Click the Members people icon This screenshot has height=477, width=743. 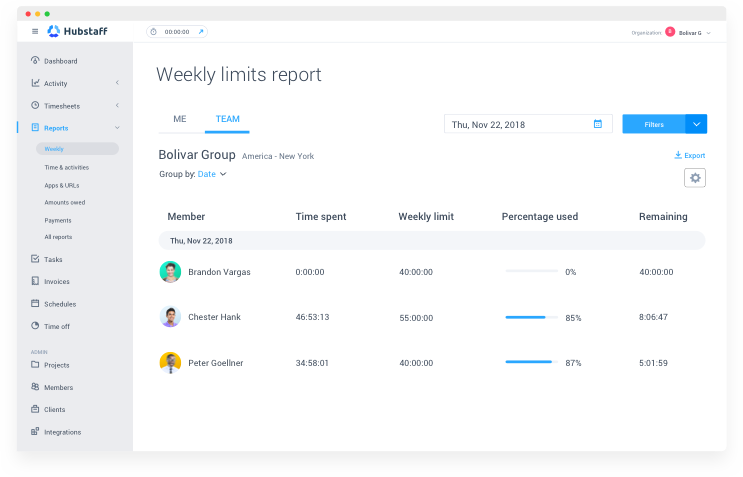point(35,387)
